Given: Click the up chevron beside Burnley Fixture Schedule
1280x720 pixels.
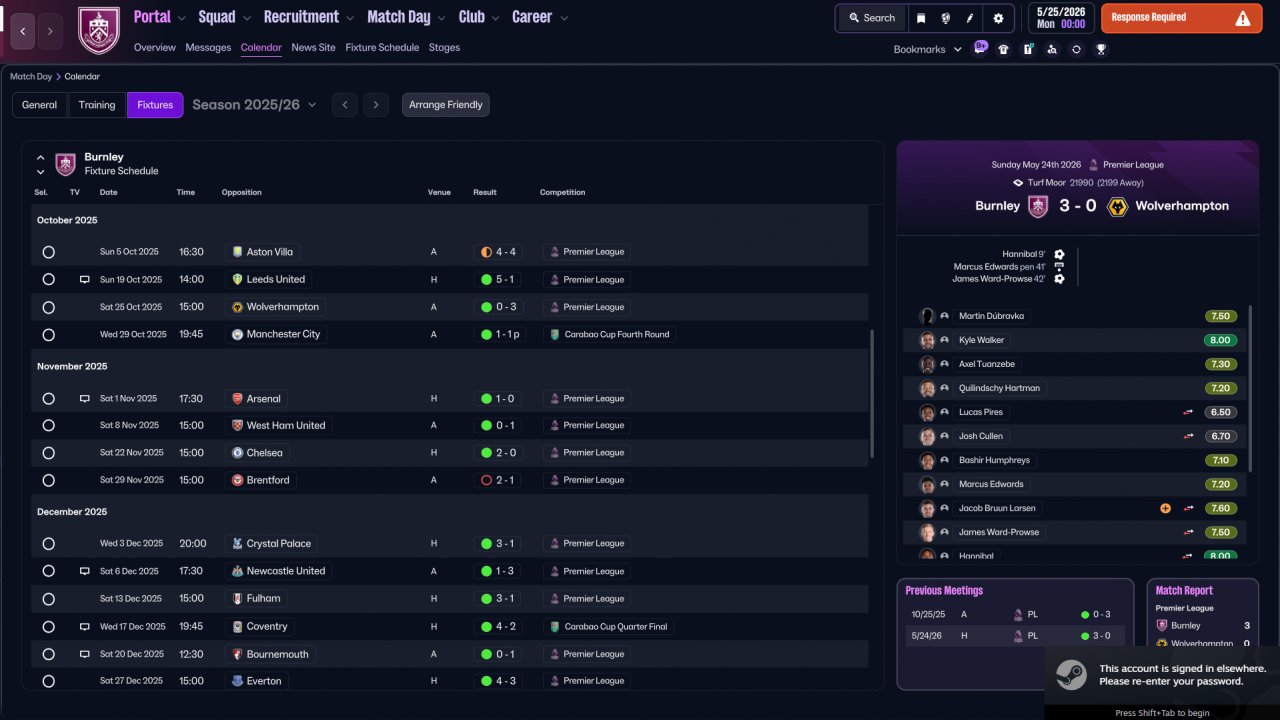Looking at the screenshot, I should [41, 157].
